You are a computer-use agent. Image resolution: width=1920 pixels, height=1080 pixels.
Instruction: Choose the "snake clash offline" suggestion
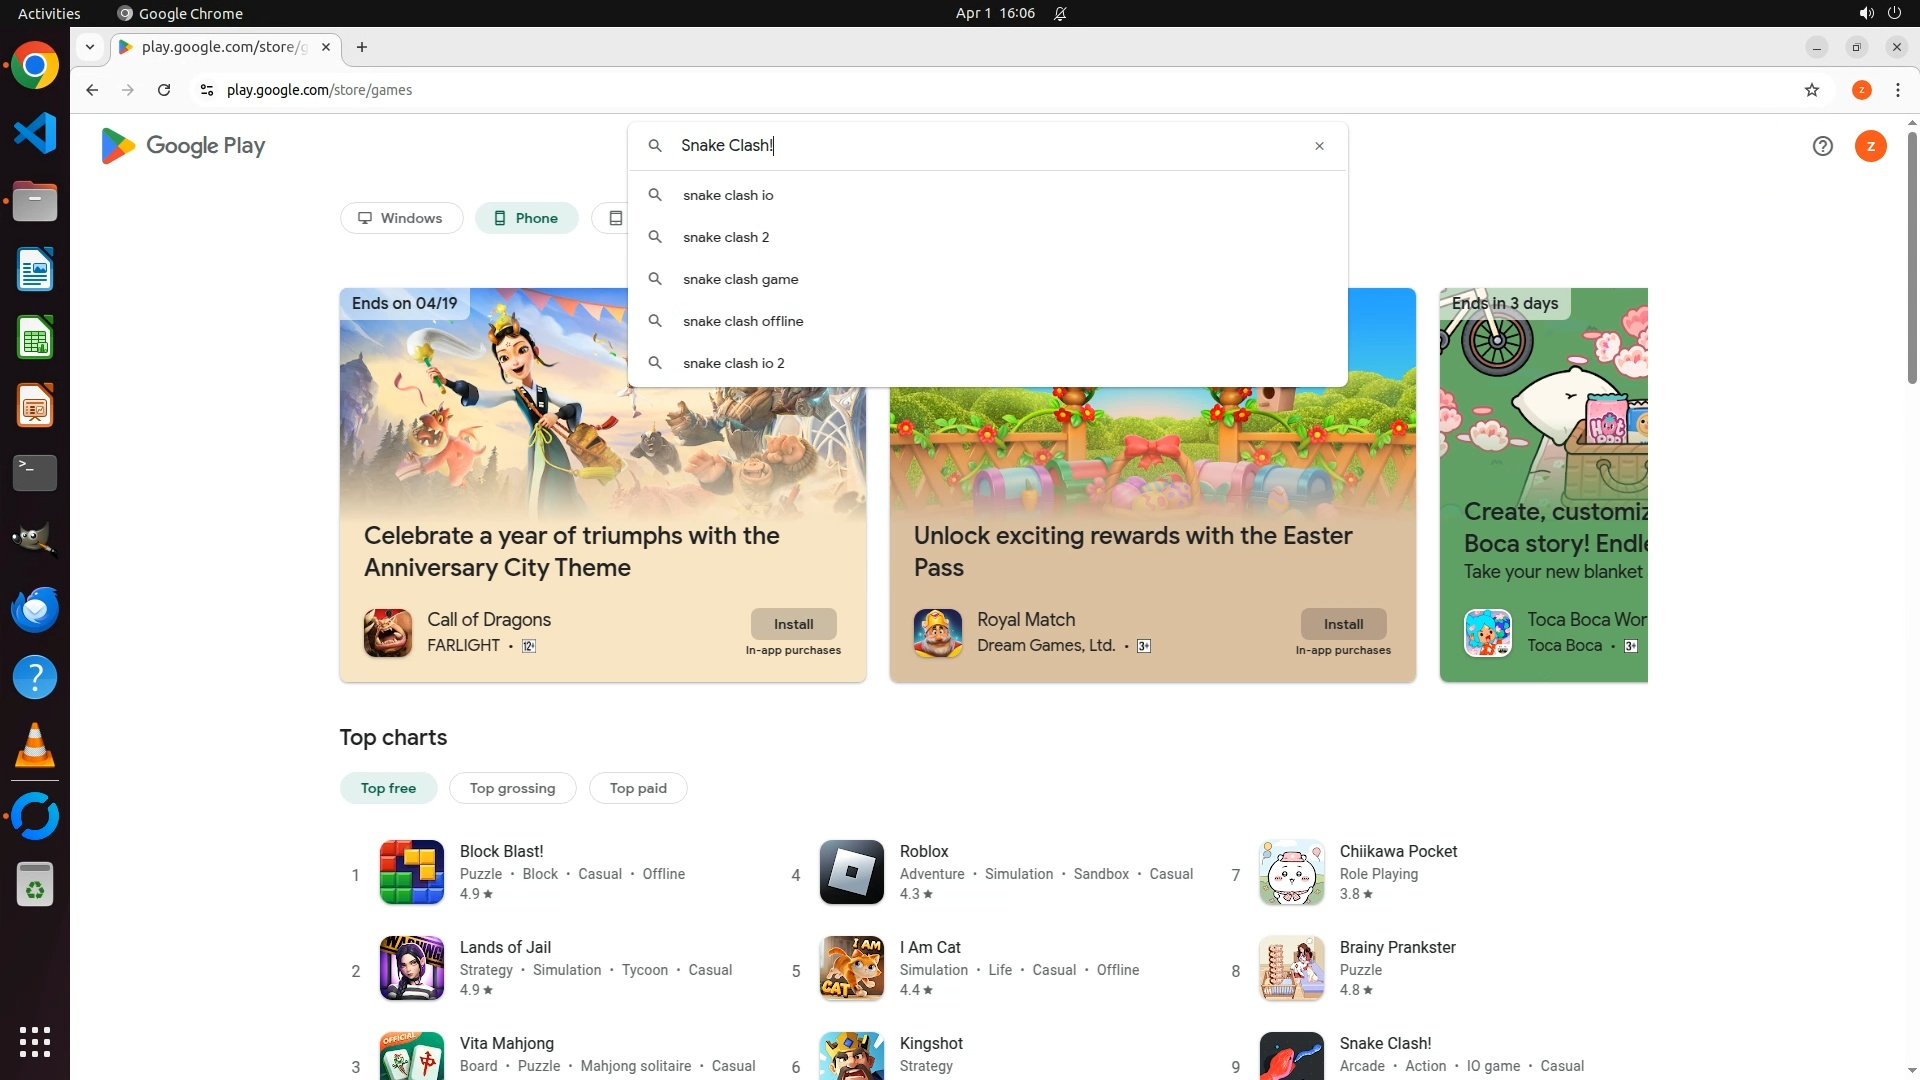[x=743, y=321]
